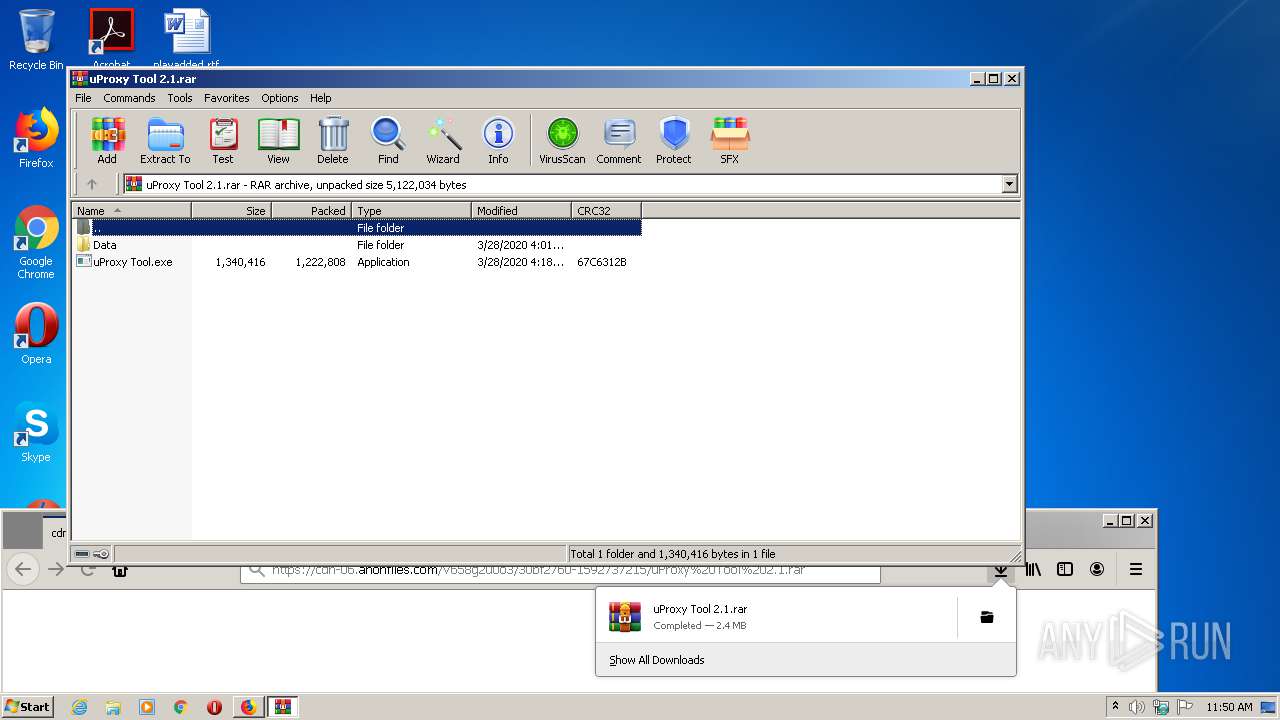Click the SFX toolbar icon
This screenshot has width=1280, height=720.
[x=730, y=140]
